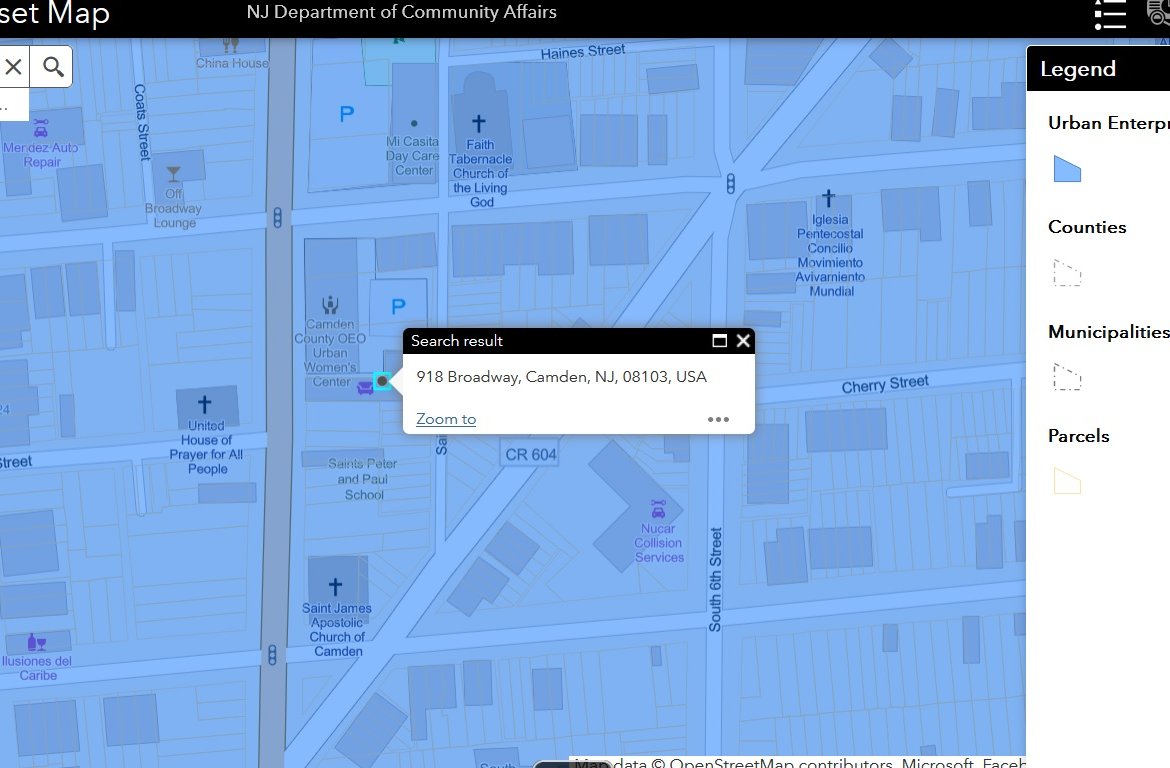The image size is (1170, 768).
Task: Click the Ilusiones del Caribe wine icon
Action: tap(36, 642)
